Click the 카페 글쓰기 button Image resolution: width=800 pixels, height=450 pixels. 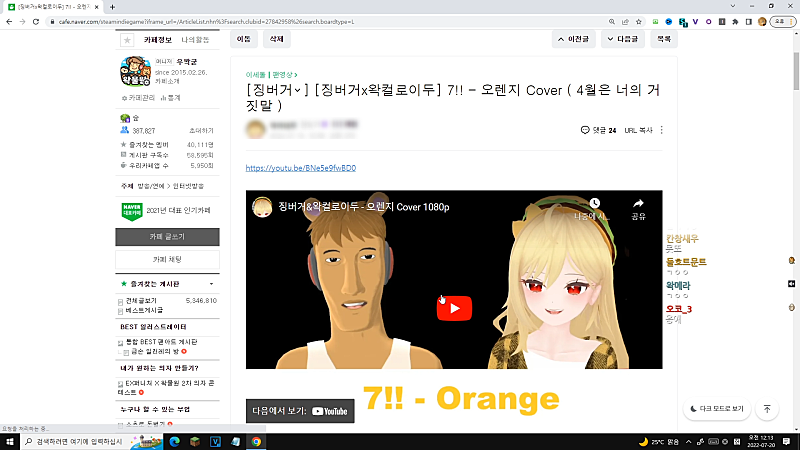tap(167, 237)
